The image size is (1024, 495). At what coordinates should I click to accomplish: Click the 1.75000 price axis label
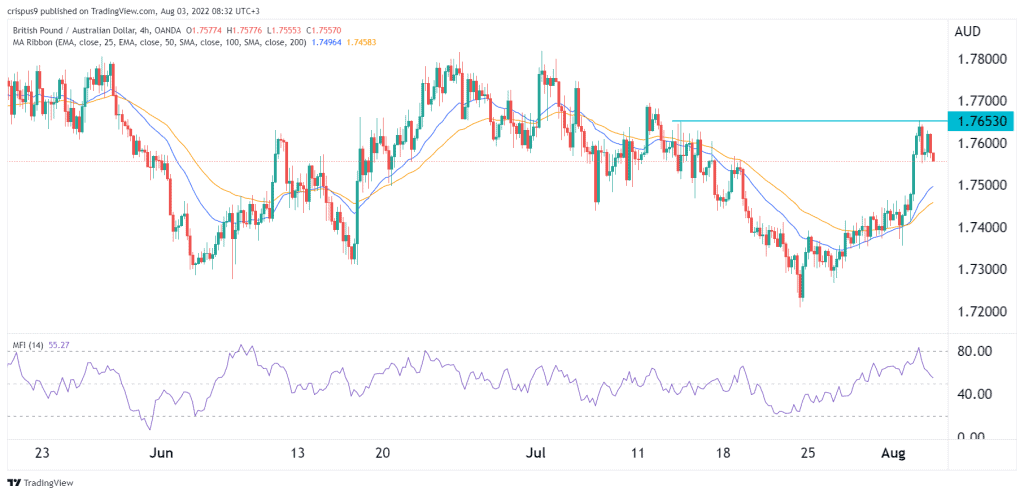point(984,185)
